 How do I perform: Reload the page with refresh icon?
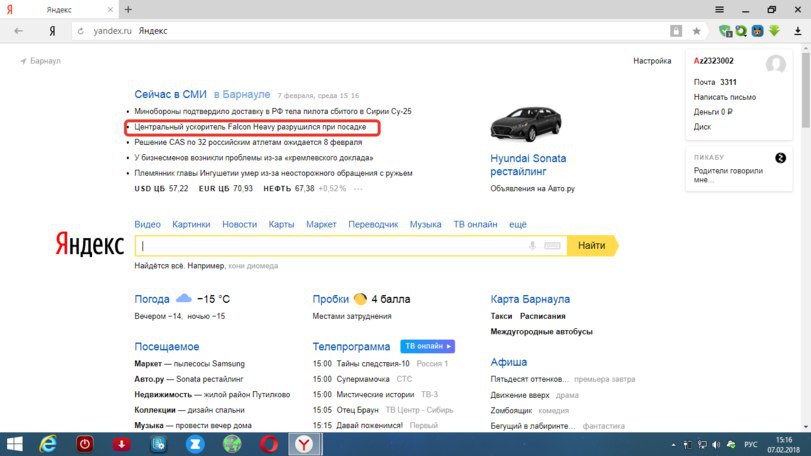coord(81,31)
